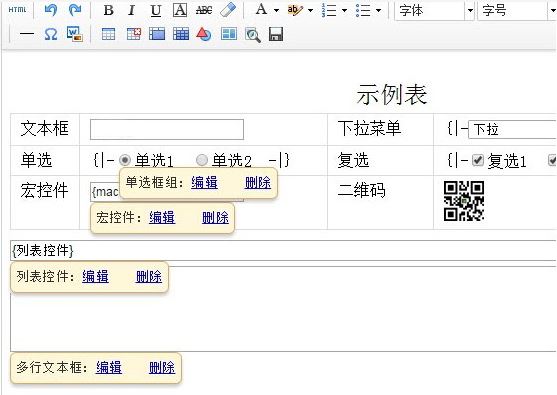Save the form with floppy disk icon
Image resolution: width=557 pixels, height=395 pixels.
[x=276, y=34]
